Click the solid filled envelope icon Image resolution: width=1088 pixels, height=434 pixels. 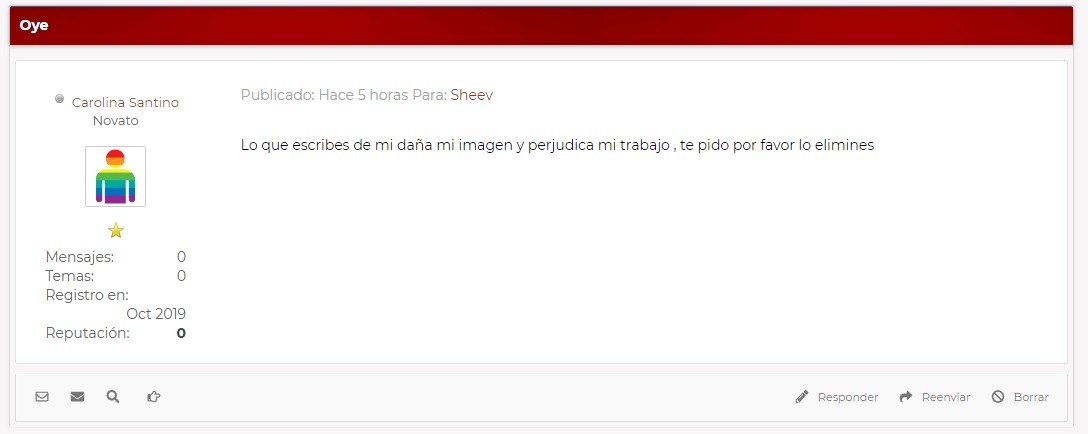click(x=77, y=397)
